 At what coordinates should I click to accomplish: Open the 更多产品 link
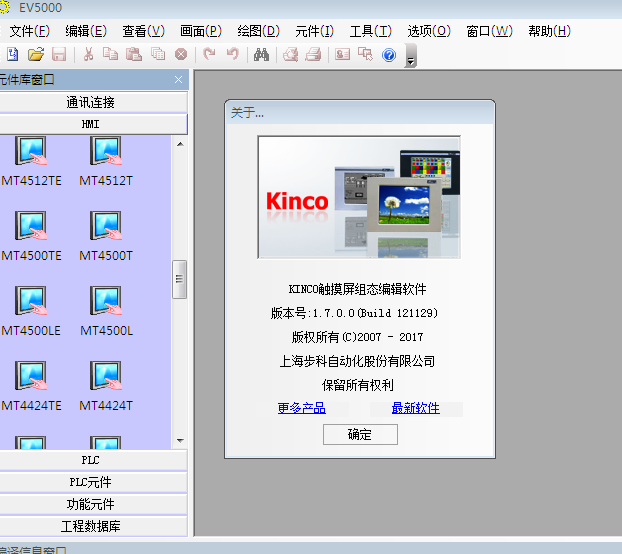click(x=301, y=408)
